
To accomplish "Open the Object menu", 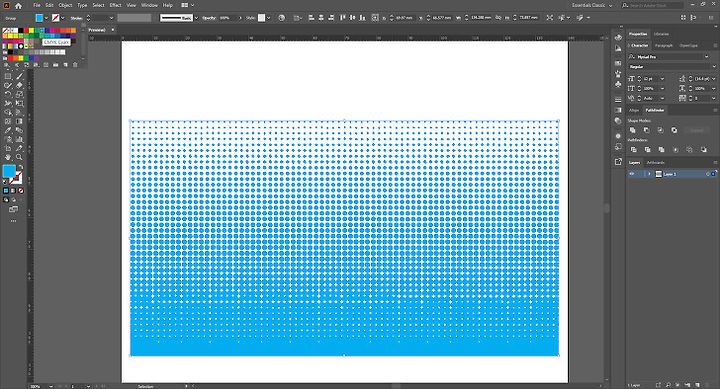I will (x=65, y=5).
